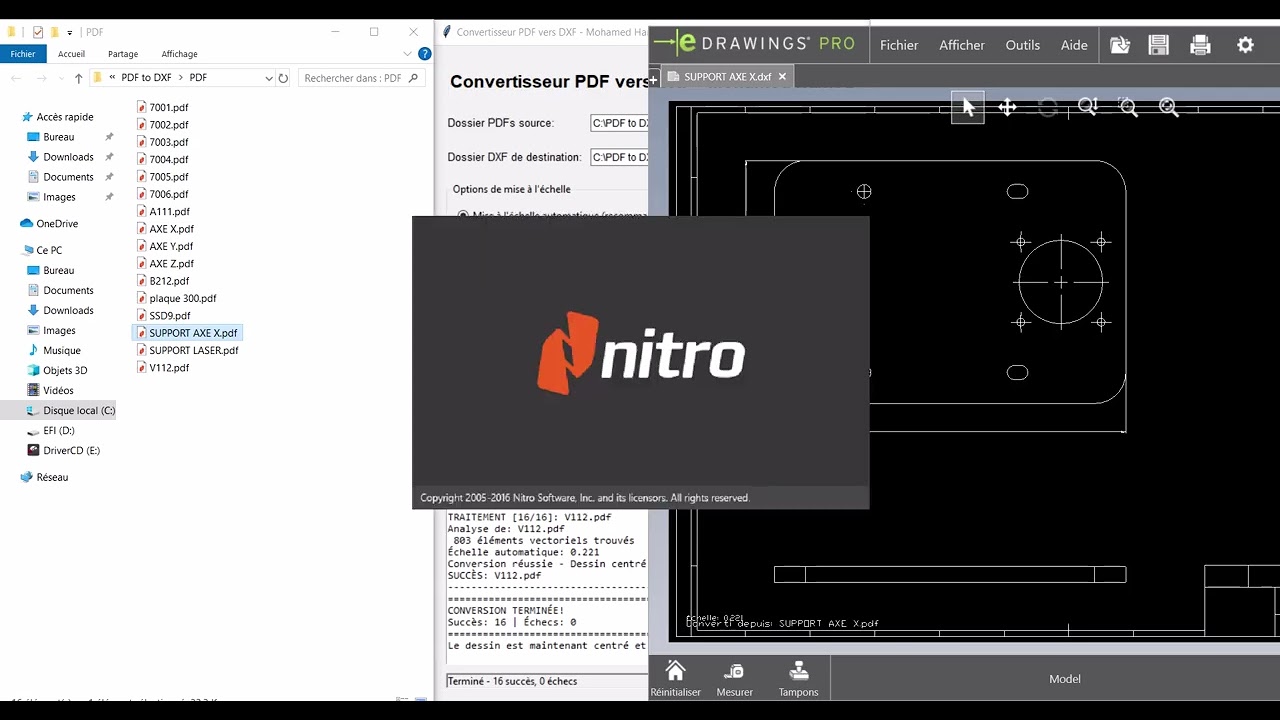Select file V112.pdf
The image size is (1280, 720).
(x=162, y=367)
